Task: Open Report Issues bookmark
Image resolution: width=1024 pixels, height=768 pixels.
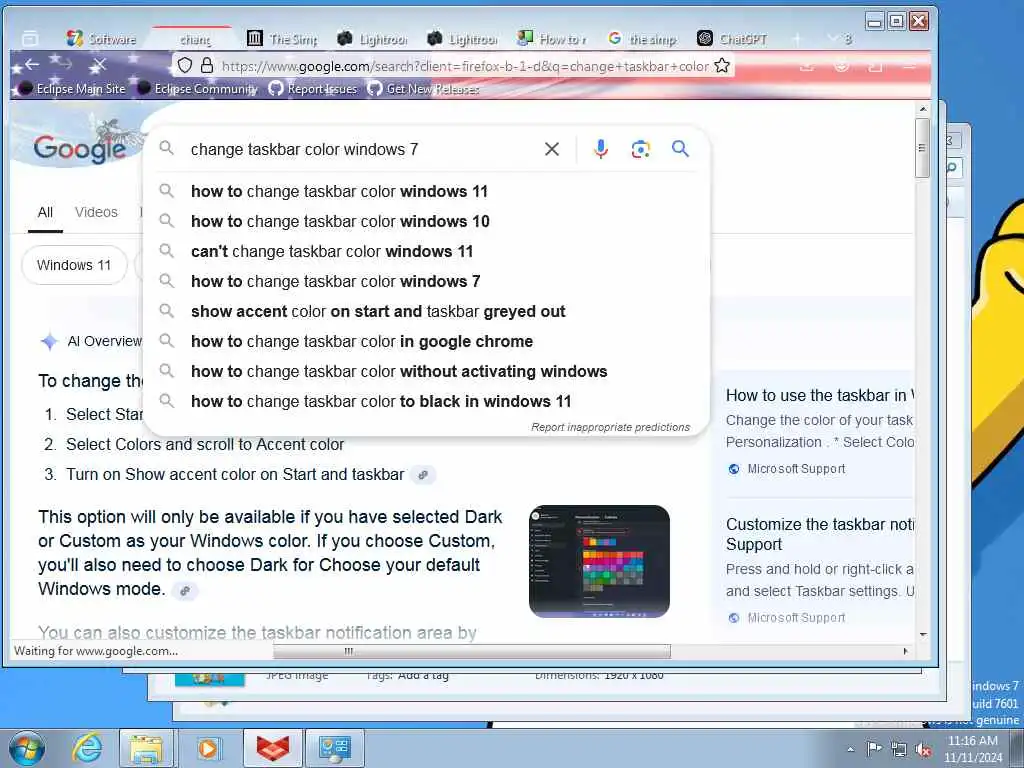Action: pyautogui.click(x=314, y=88)
